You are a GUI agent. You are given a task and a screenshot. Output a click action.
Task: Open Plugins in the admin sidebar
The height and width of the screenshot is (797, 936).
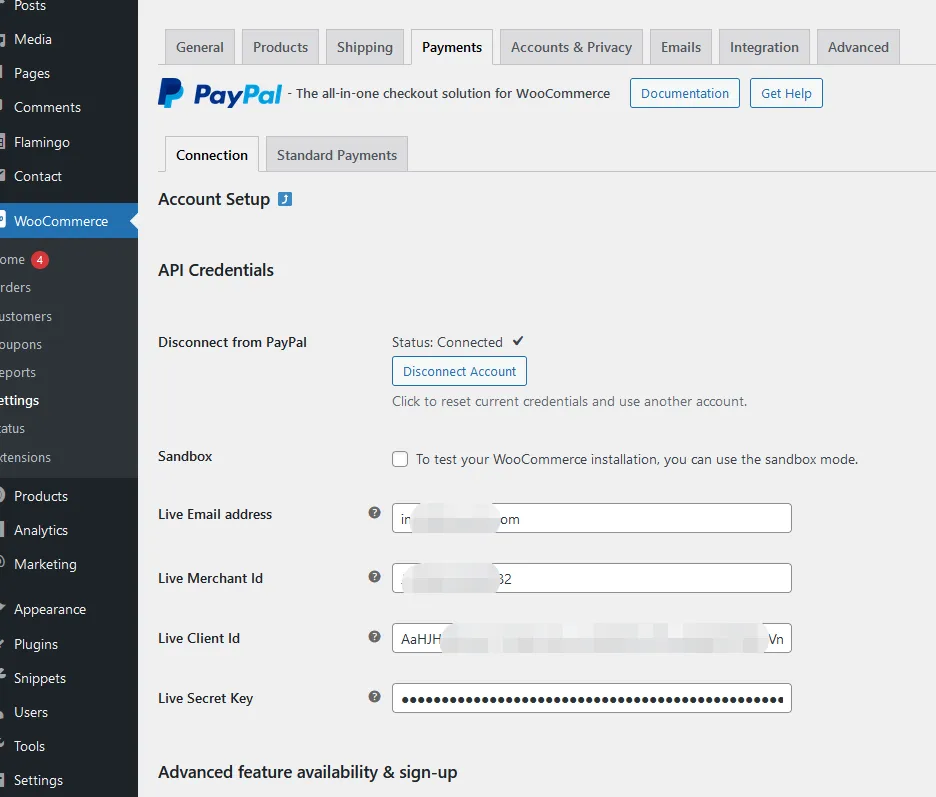(x=36, y=644)
